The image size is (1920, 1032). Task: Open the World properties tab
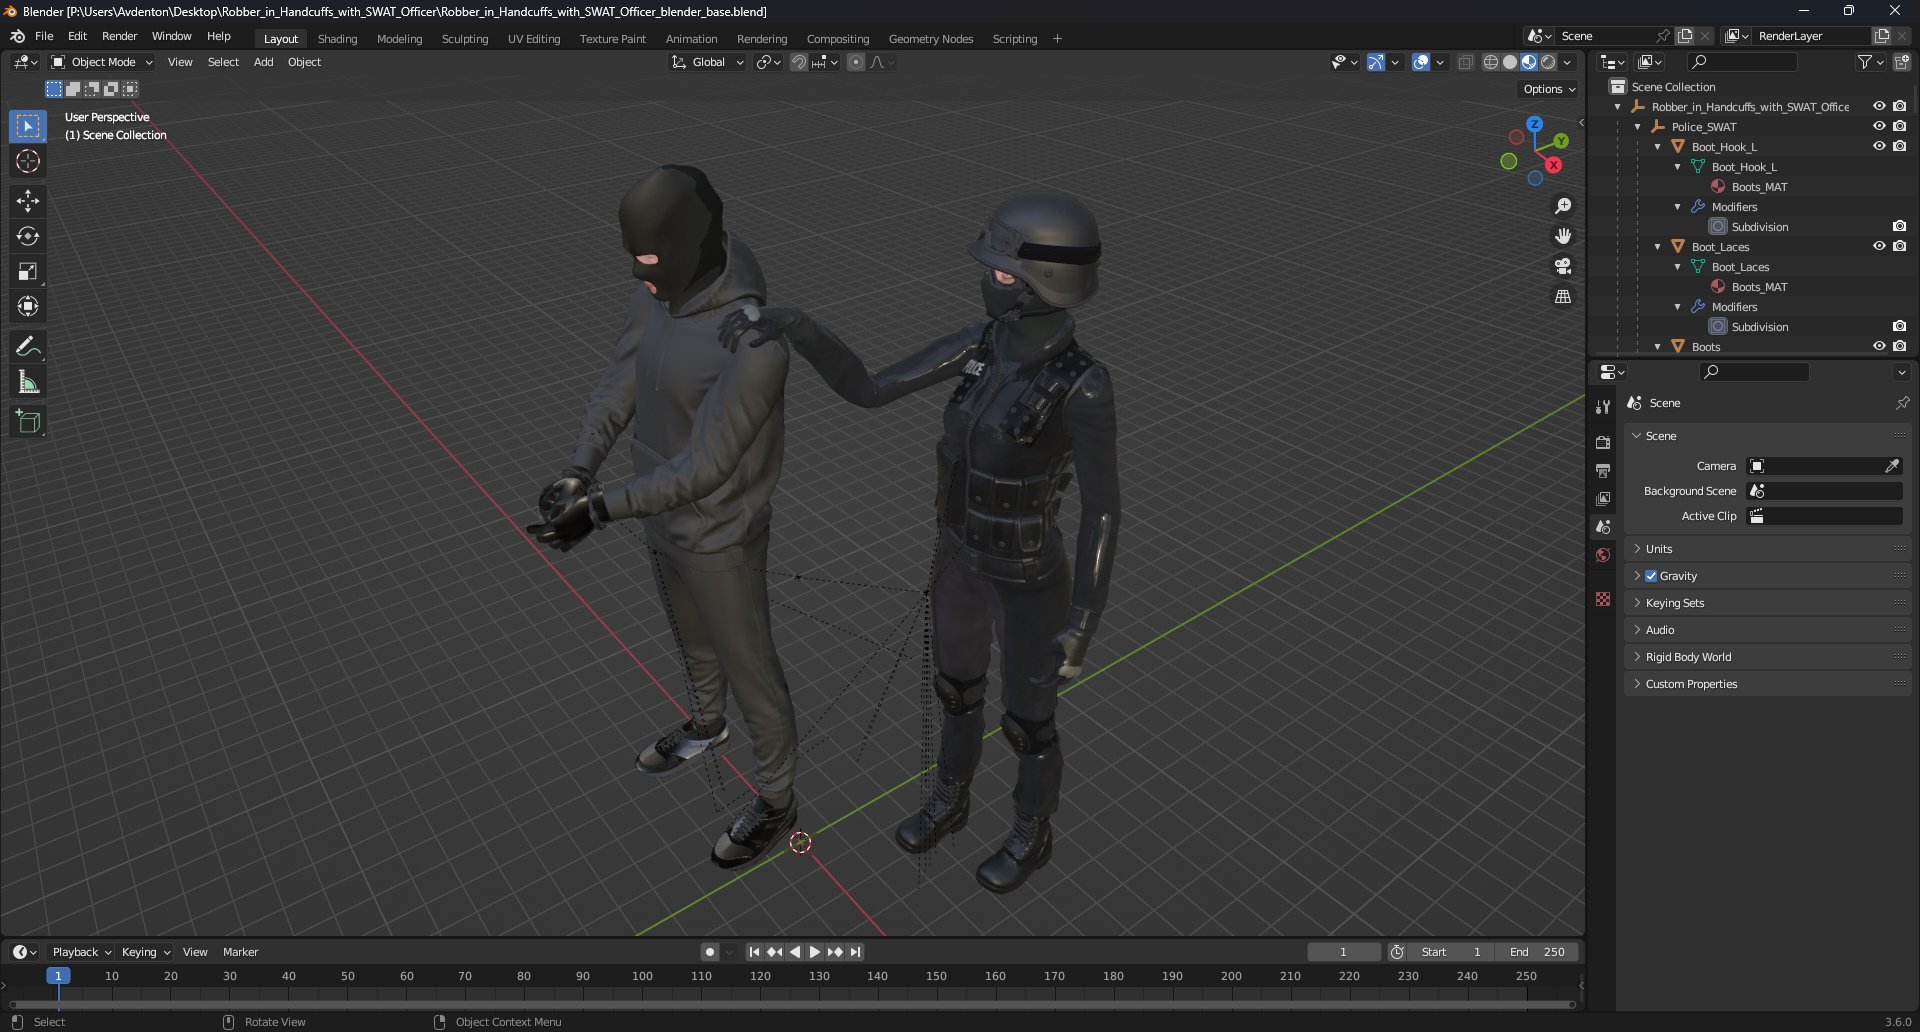click(x=1603, y=555)
